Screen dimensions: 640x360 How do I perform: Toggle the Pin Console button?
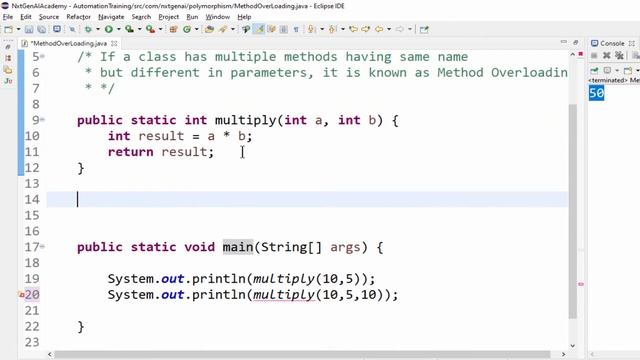click(x=594, y=70)
